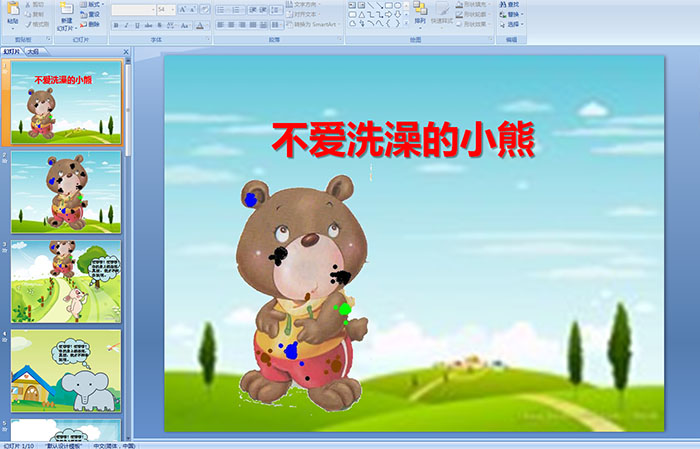Open the Line Spacing dropdown
Screen dimensions: 700x449
tap(276, 10)
